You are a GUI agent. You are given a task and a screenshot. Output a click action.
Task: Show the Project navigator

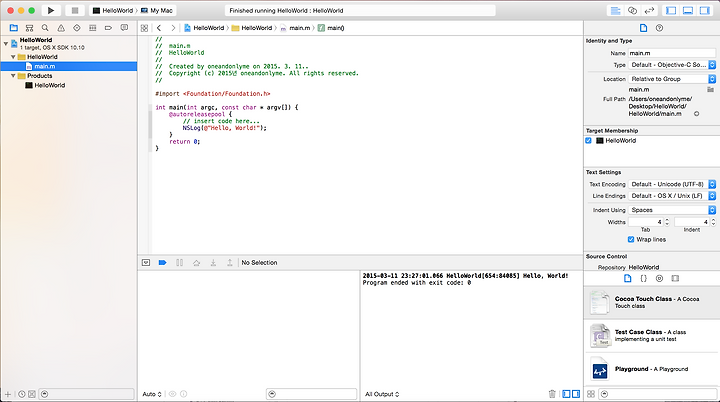[13, 28]
